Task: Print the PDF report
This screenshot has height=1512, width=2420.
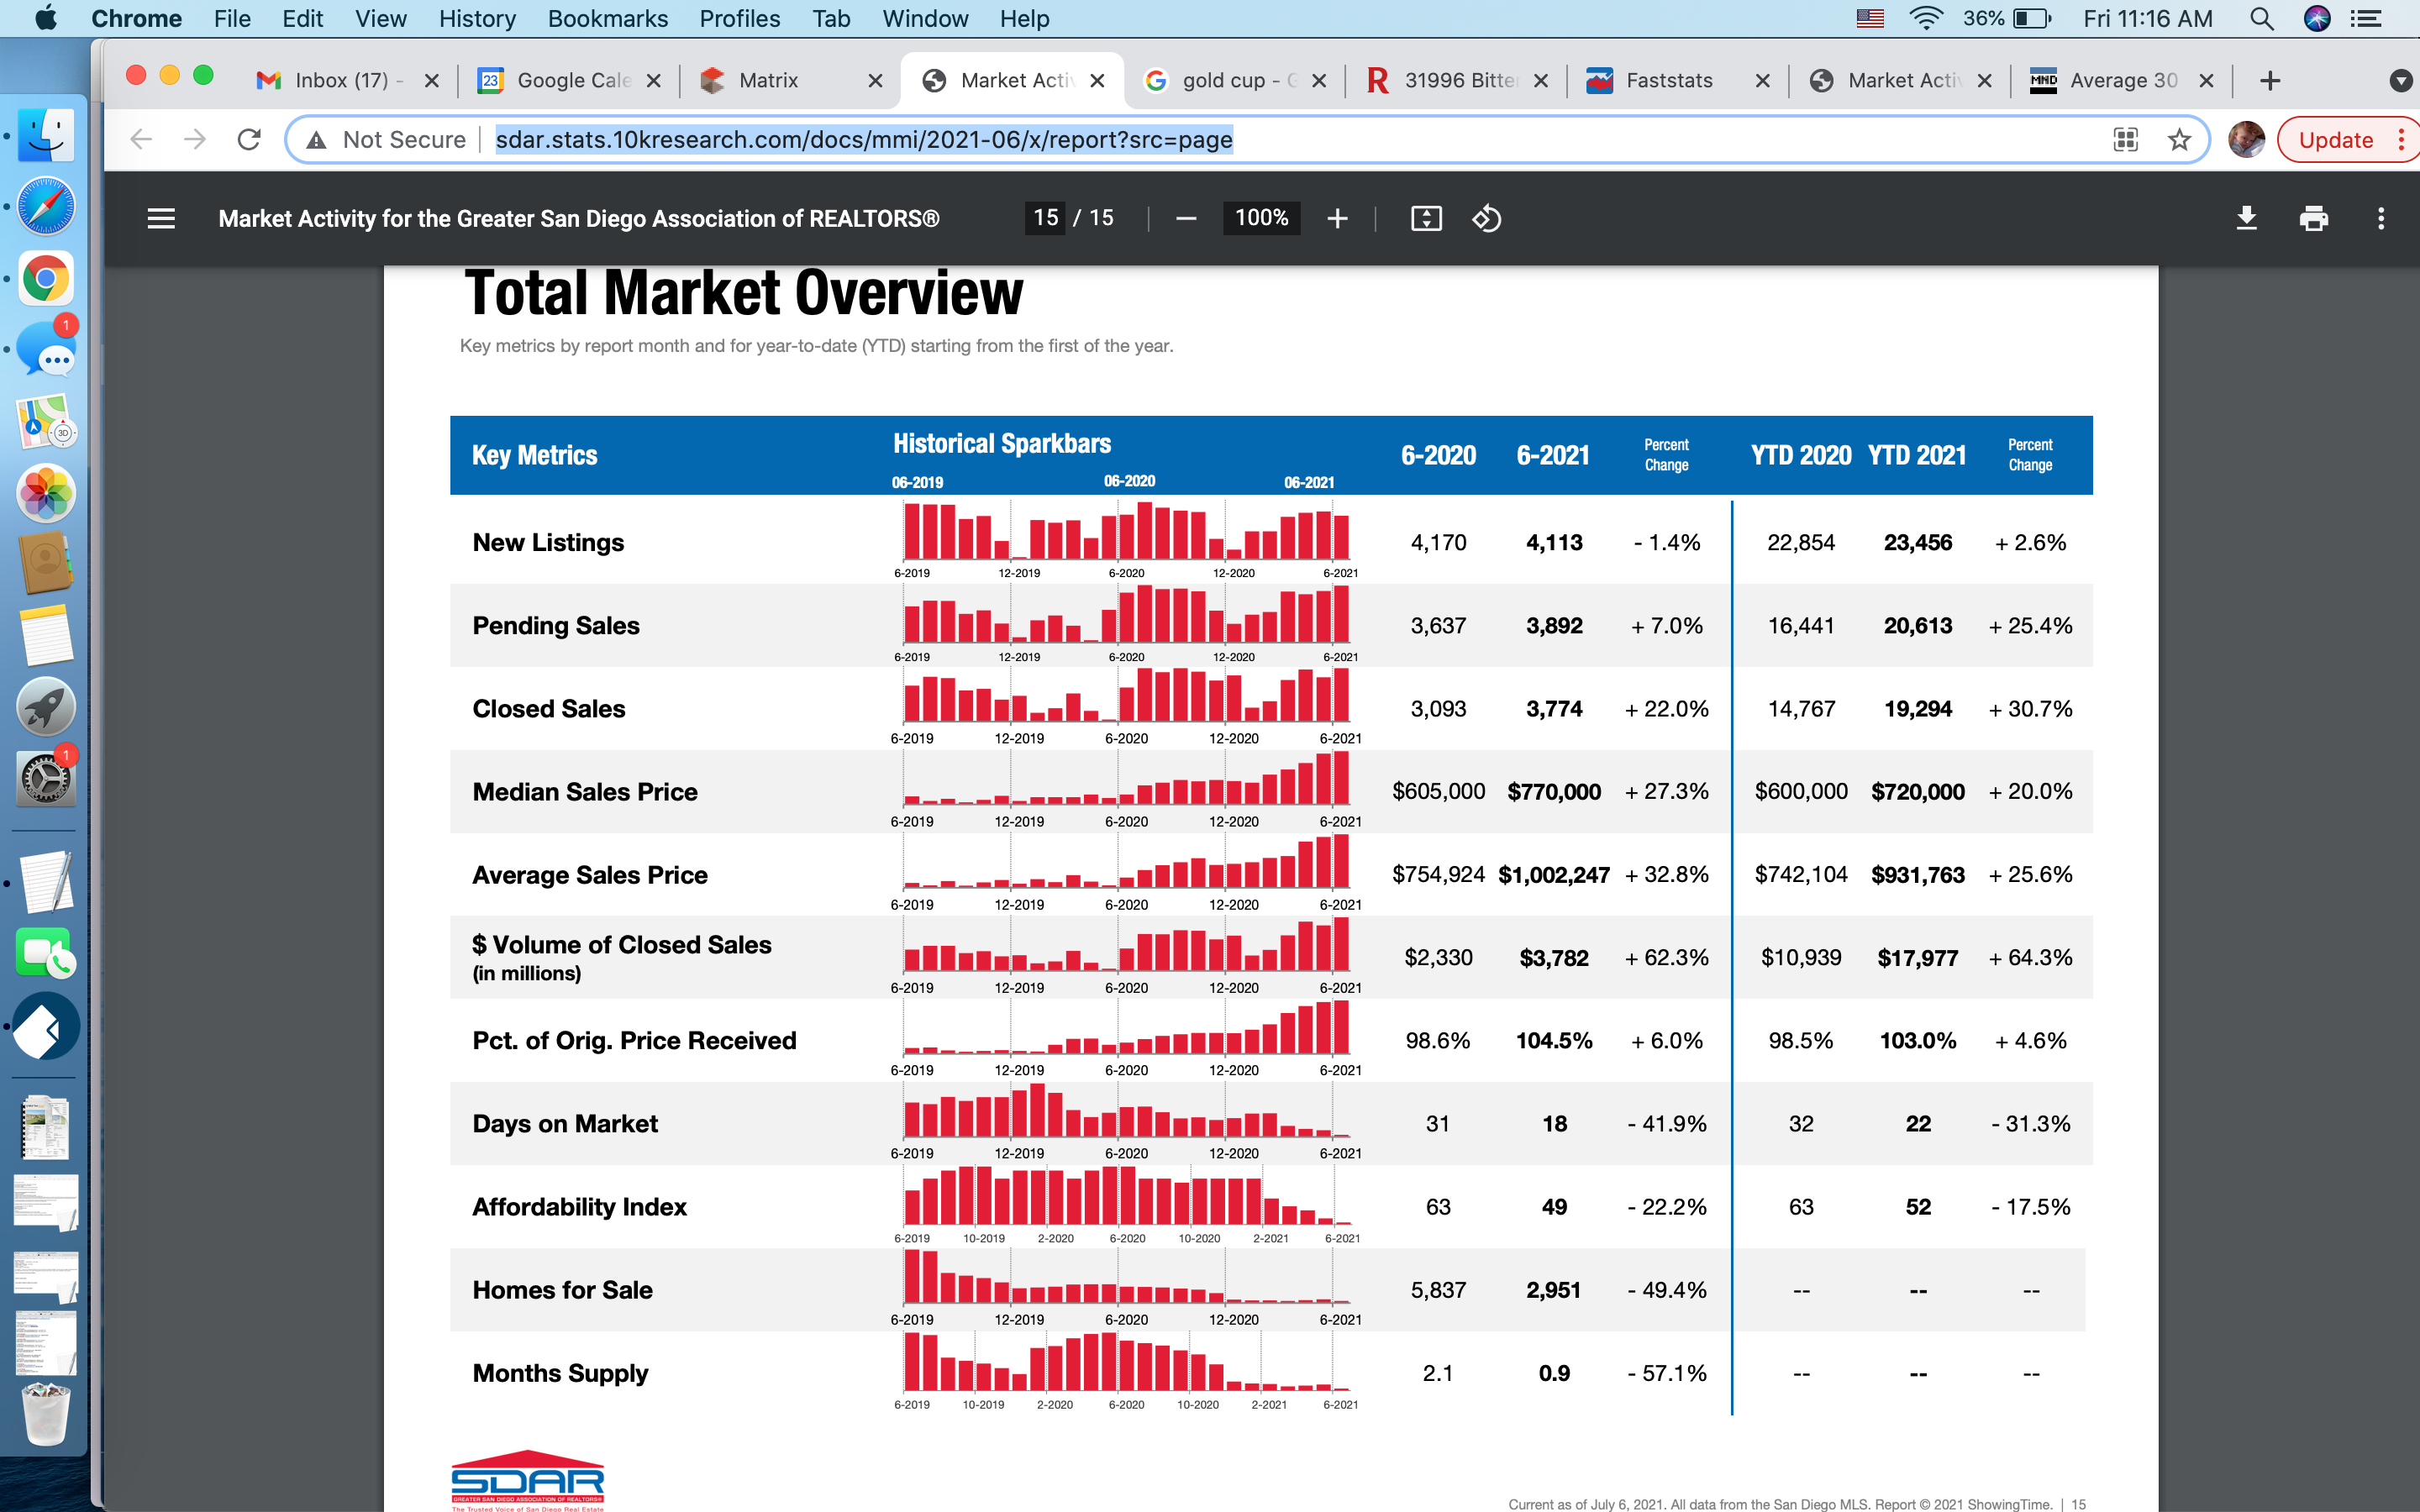Action: 2314,218
